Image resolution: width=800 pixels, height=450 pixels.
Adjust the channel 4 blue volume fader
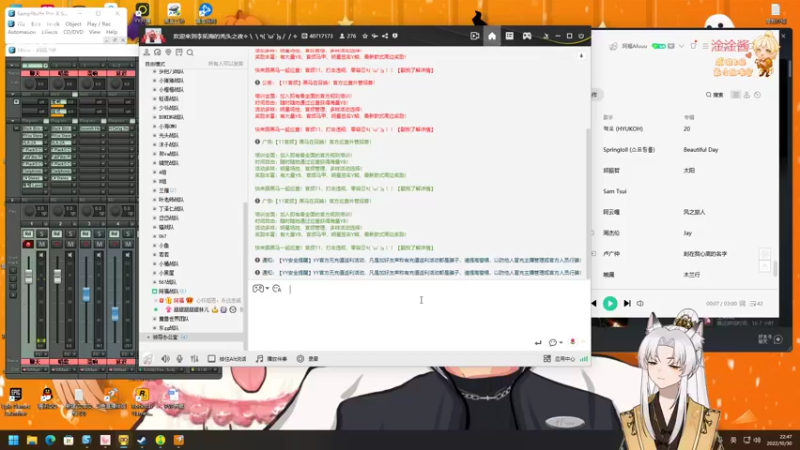tap(115, 314)
